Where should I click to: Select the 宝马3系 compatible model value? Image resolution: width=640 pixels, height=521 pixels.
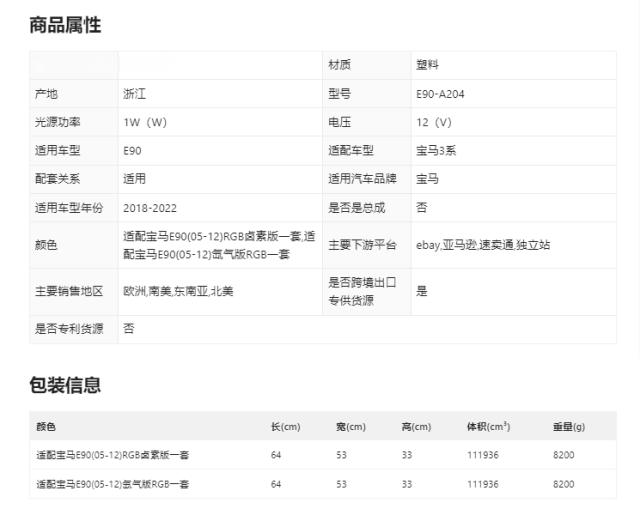coord(436,151)
